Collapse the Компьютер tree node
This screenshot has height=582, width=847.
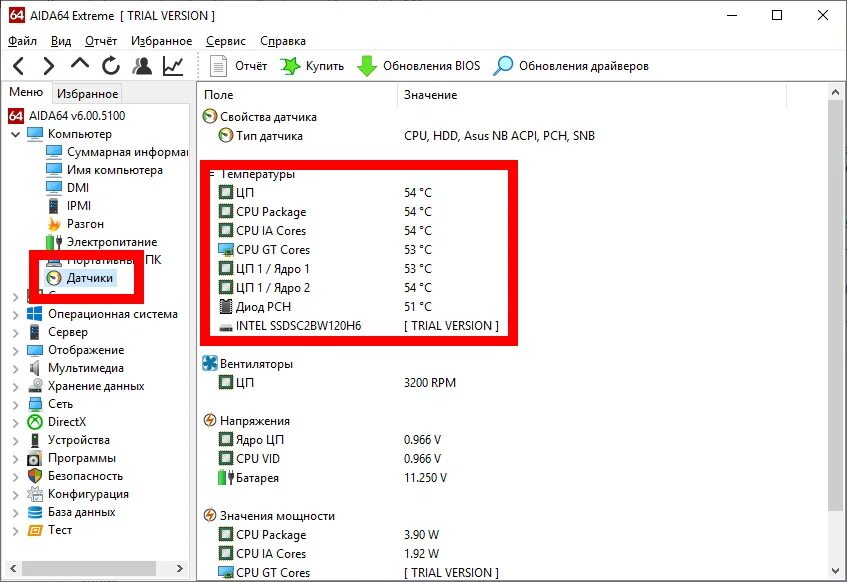15,134
